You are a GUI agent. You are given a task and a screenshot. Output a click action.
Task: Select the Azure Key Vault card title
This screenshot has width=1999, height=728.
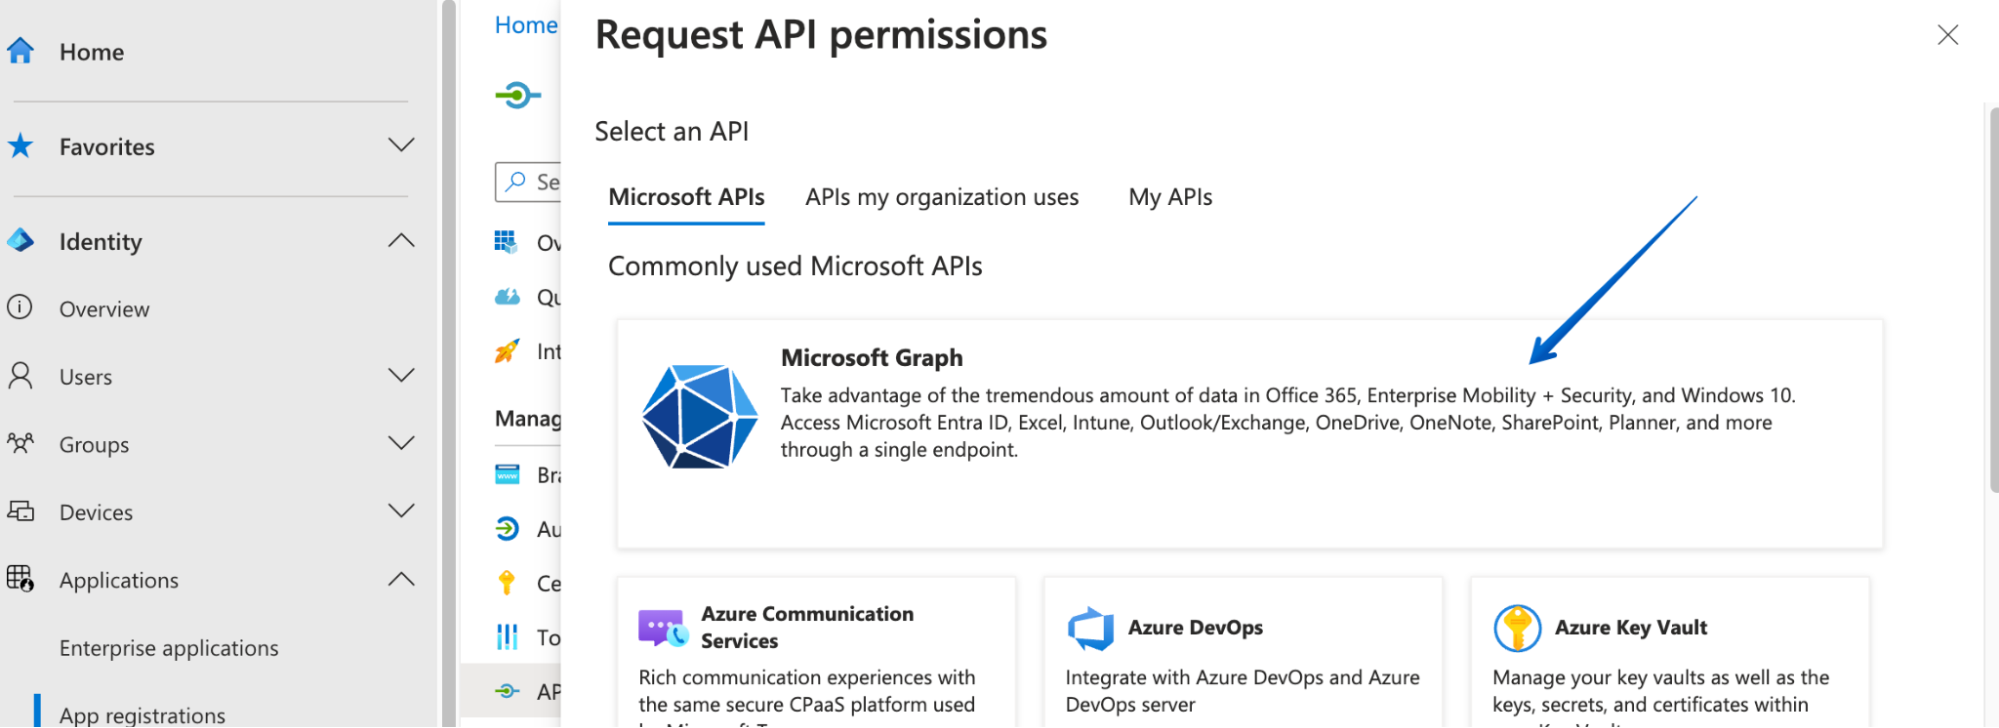(1631, 627)
